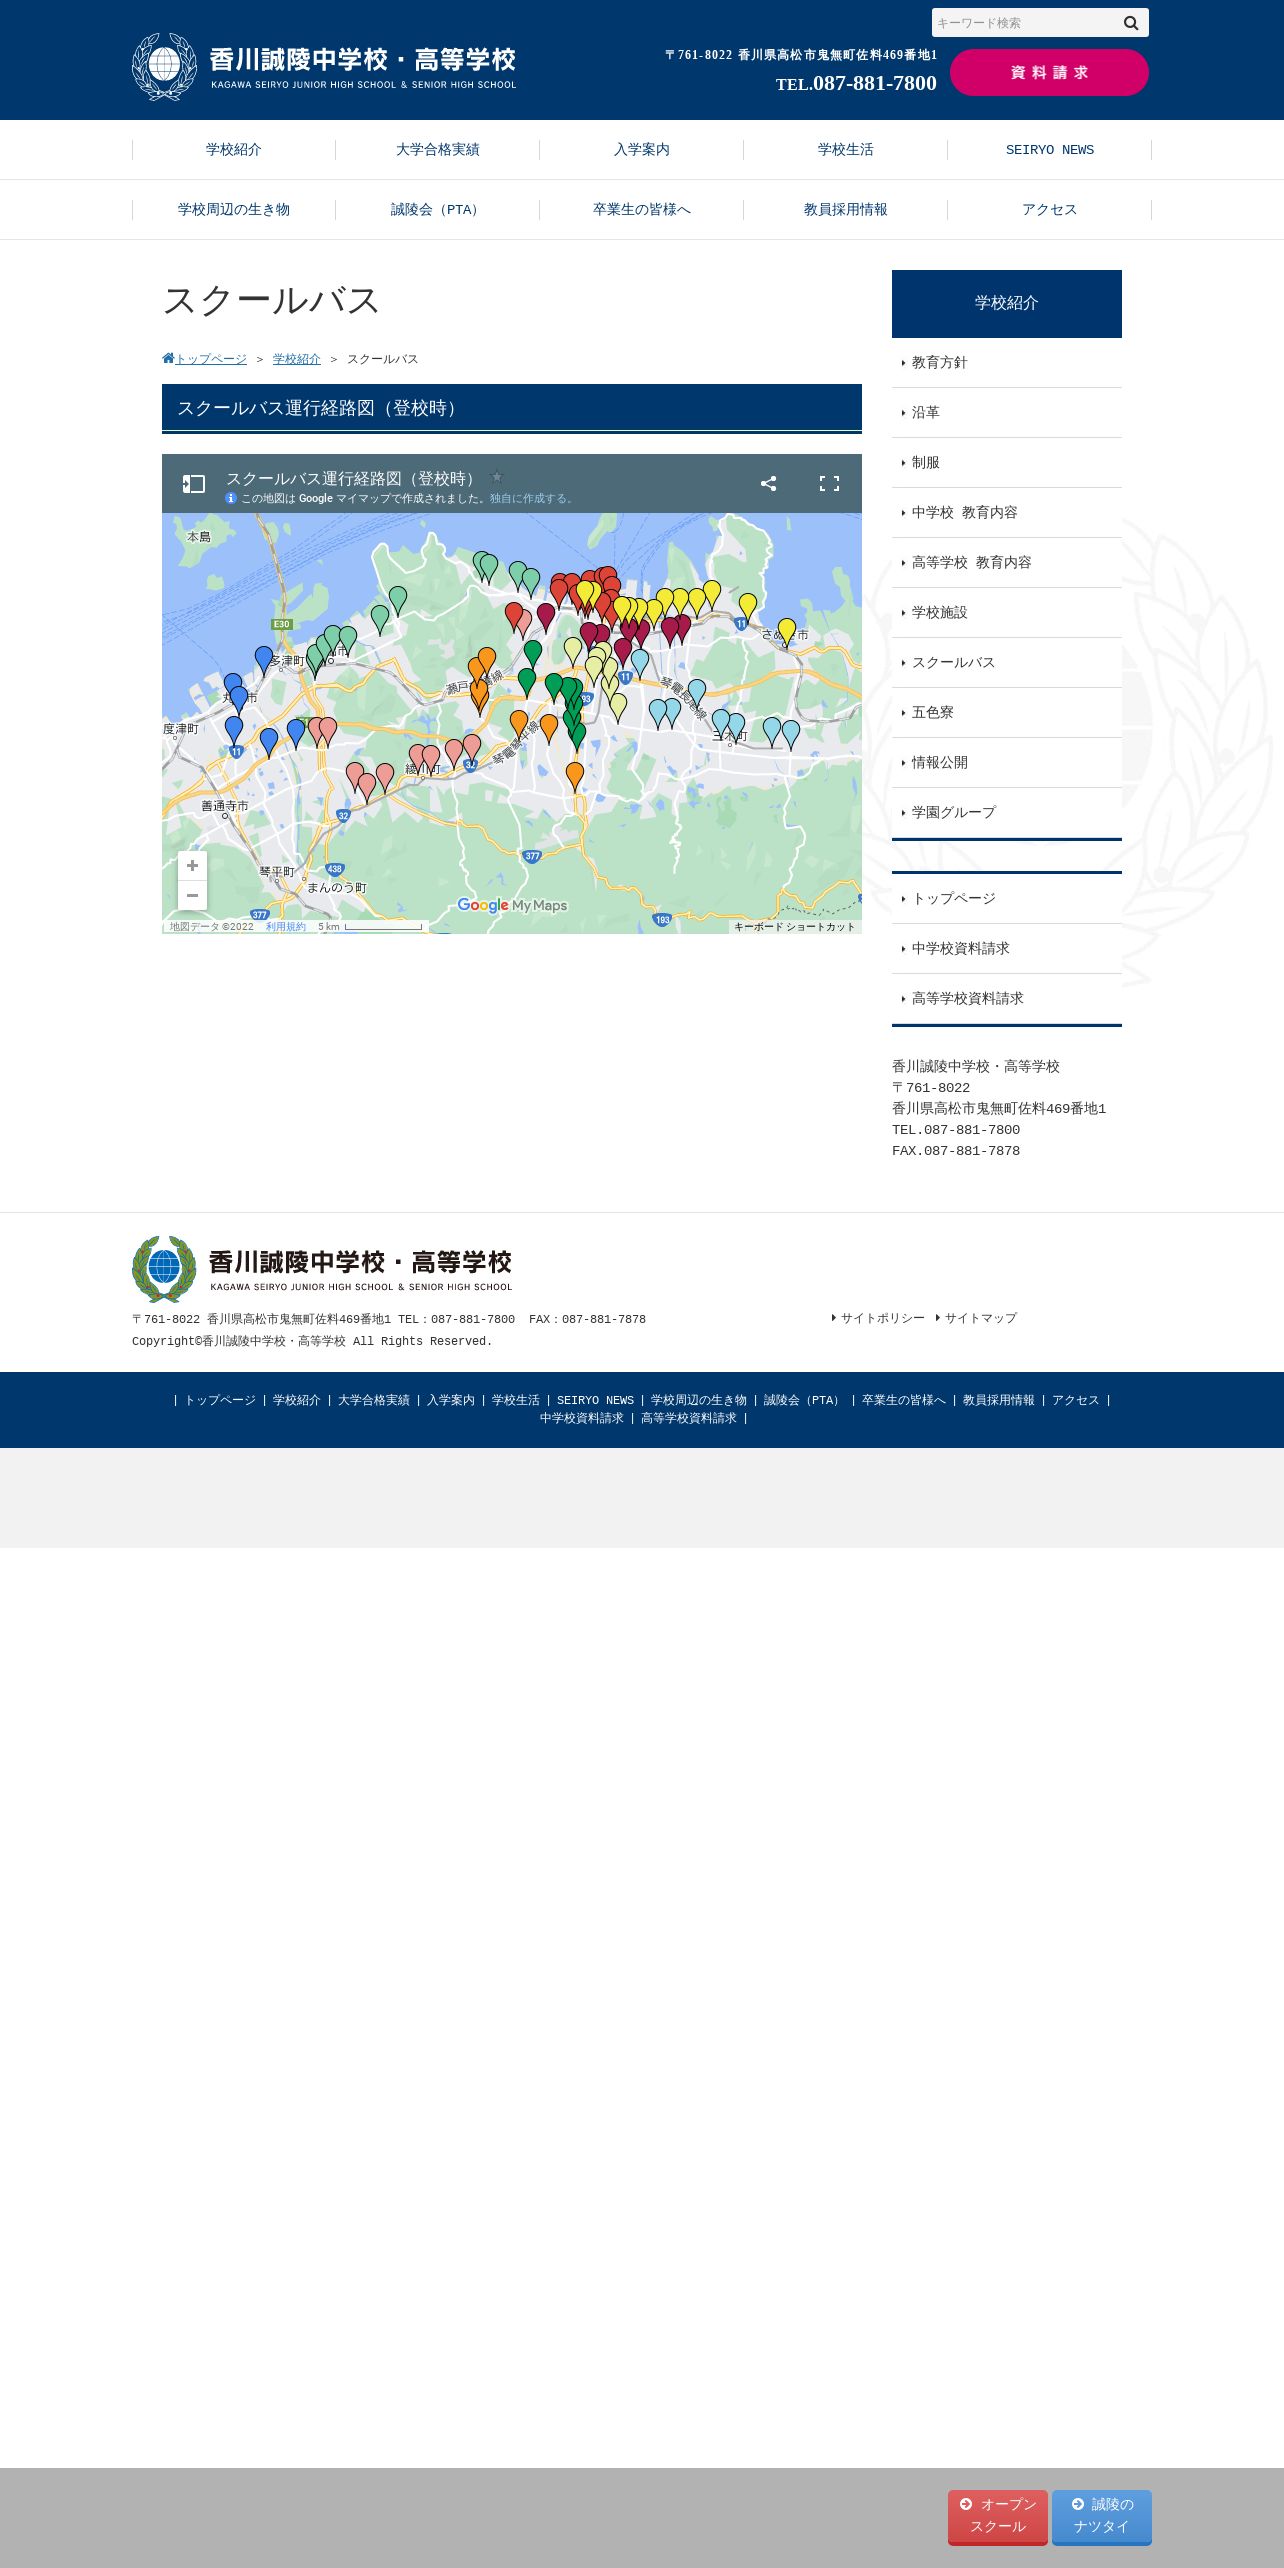Open SEIRYO NEWS in top navigation
Viewport: 1284px width, 2568px height.
(x=1050, y=150)
